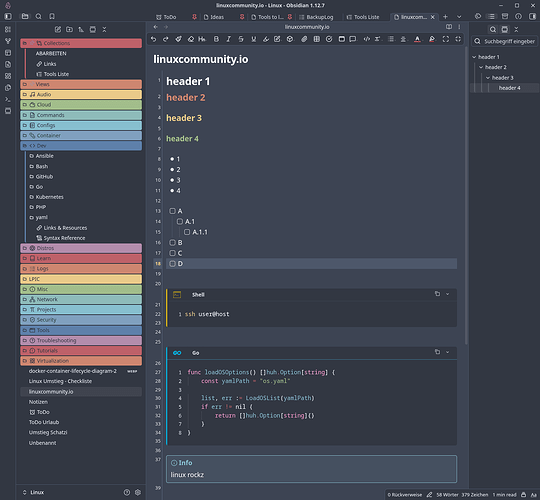This screenshot has height=500, width=540.
Task: Collapse the Dev folder
Action: [81, 146]
